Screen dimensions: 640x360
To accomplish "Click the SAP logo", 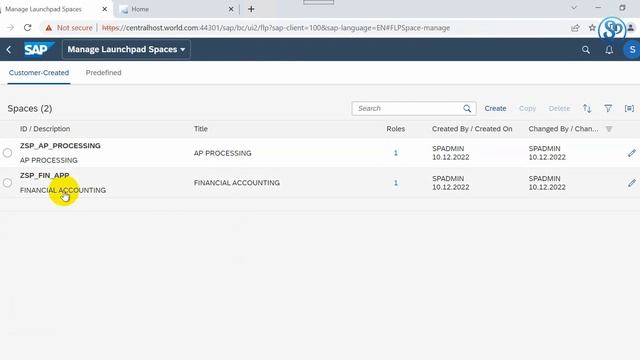I will pyautogui.click(x=38, y=49).
